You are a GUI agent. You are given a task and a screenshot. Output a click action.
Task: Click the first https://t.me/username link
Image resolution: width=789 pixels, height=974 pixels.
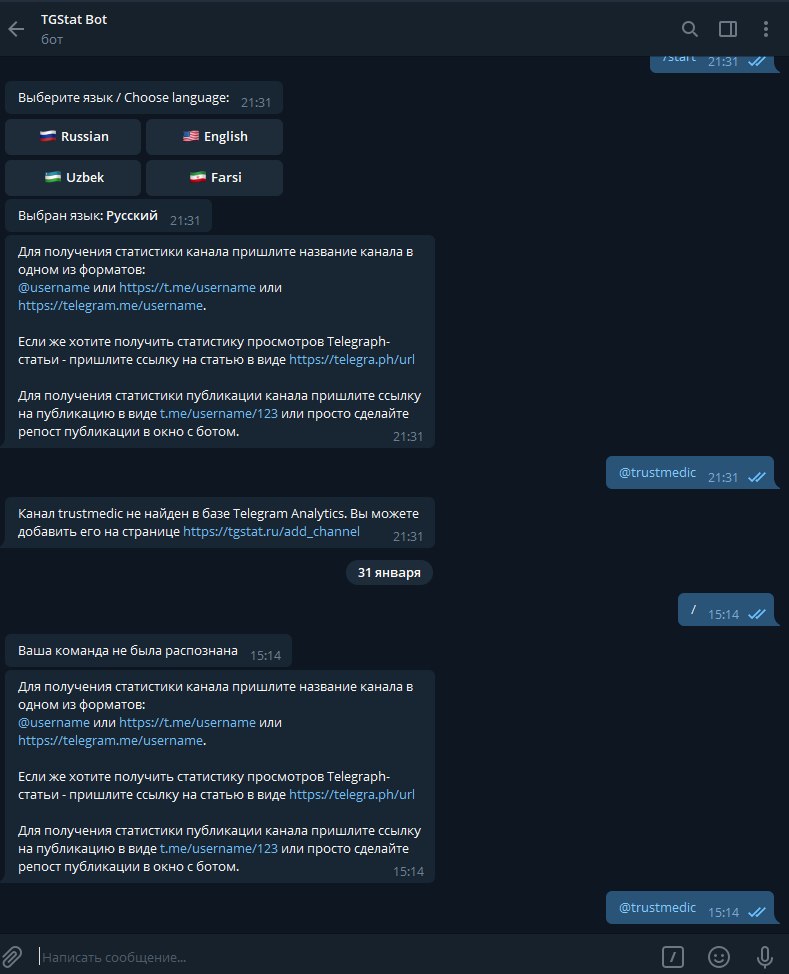(187, 288)
